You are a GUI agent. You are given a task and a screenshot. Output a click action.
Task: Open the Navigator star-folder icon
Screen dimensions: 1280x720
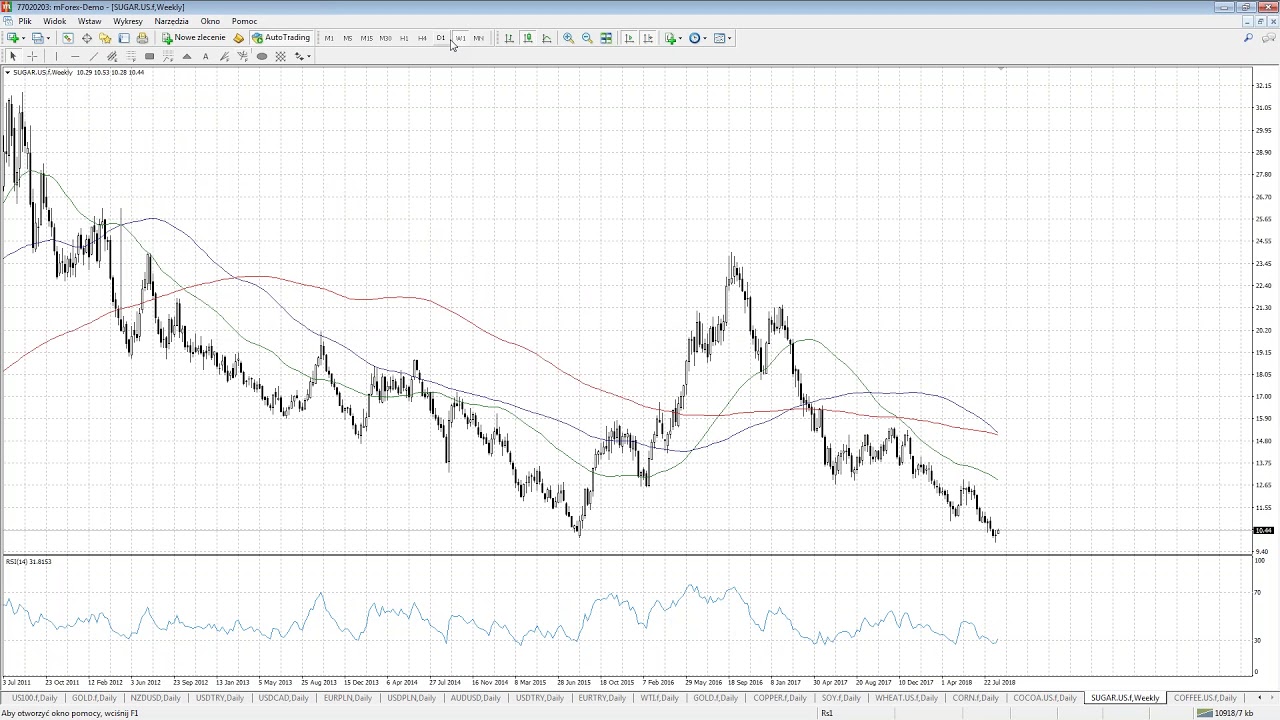click(x=105, y=38)
